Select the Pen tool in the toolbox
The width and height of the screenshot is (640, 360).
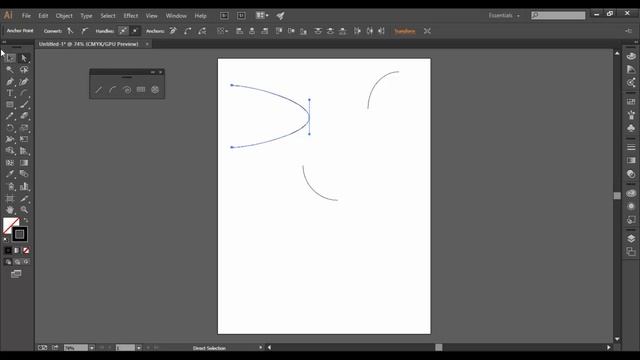(10, 82)
